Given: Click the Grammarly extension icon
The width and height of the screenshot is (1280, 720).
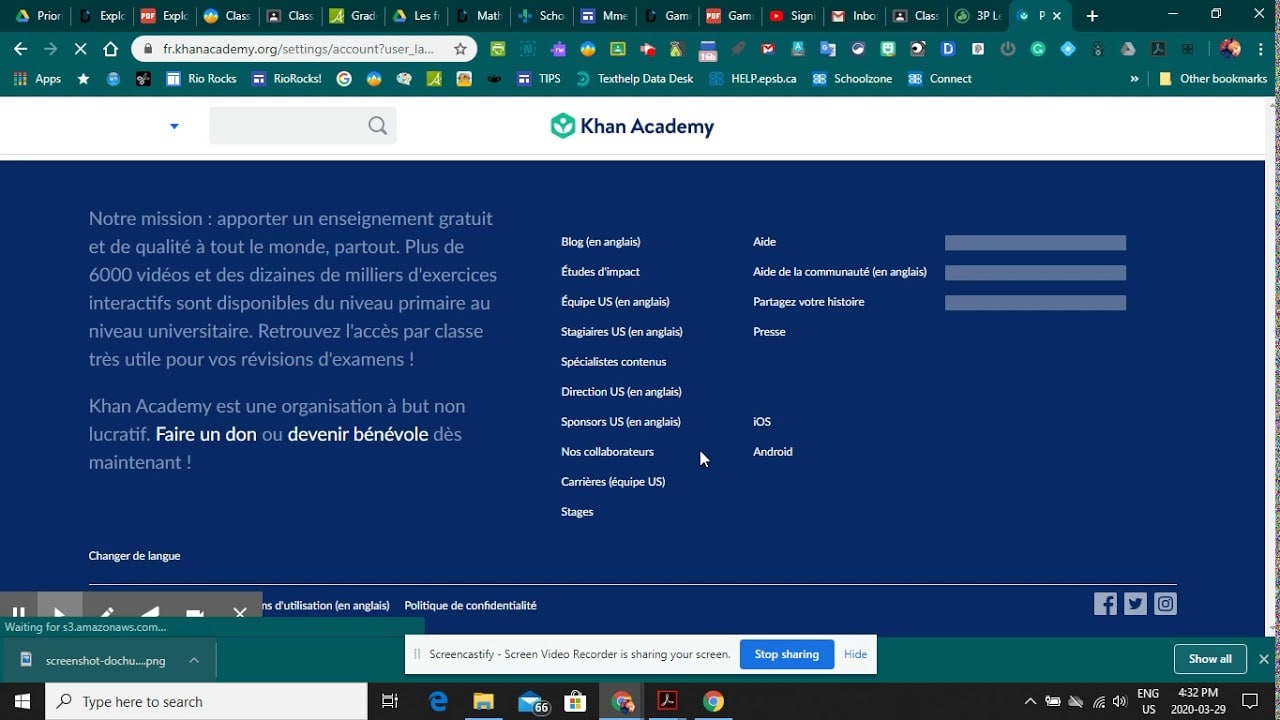Looking at the screenshot, I should coord(1038,48).
